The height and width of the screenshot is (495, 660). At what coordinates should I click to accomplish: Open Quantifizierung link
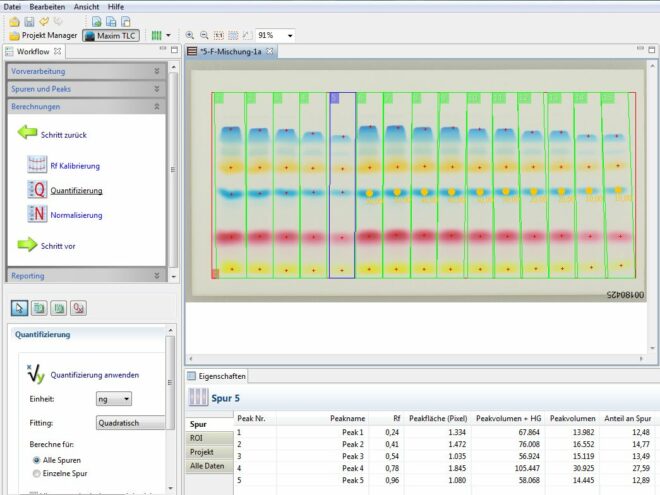coord(76,191)
